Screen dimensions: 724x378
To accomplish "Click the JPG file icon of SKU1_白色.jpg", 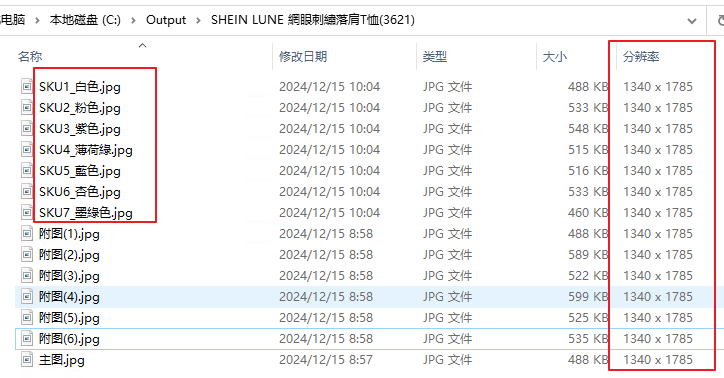I will pyautogui.click(x=27, y=86).
